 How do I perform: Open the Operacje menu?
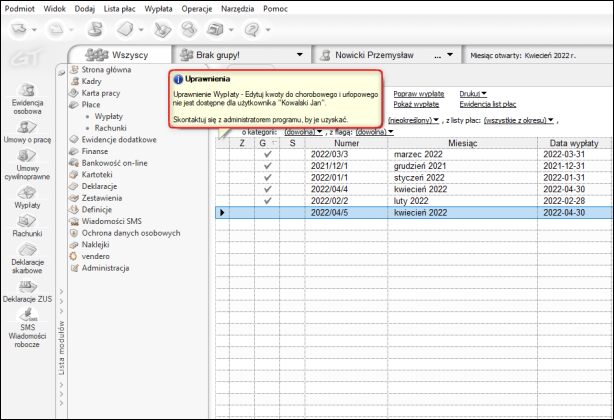197,9
